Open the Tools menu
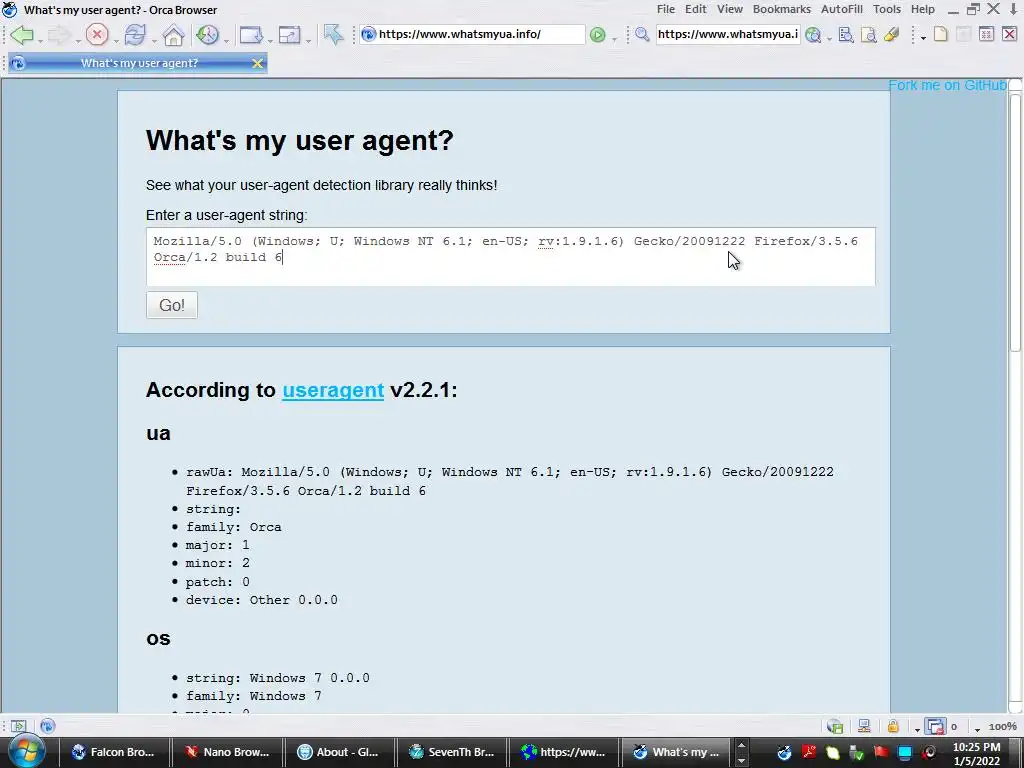The width and height of the screenshot is (1024, 768). (887, 9)
